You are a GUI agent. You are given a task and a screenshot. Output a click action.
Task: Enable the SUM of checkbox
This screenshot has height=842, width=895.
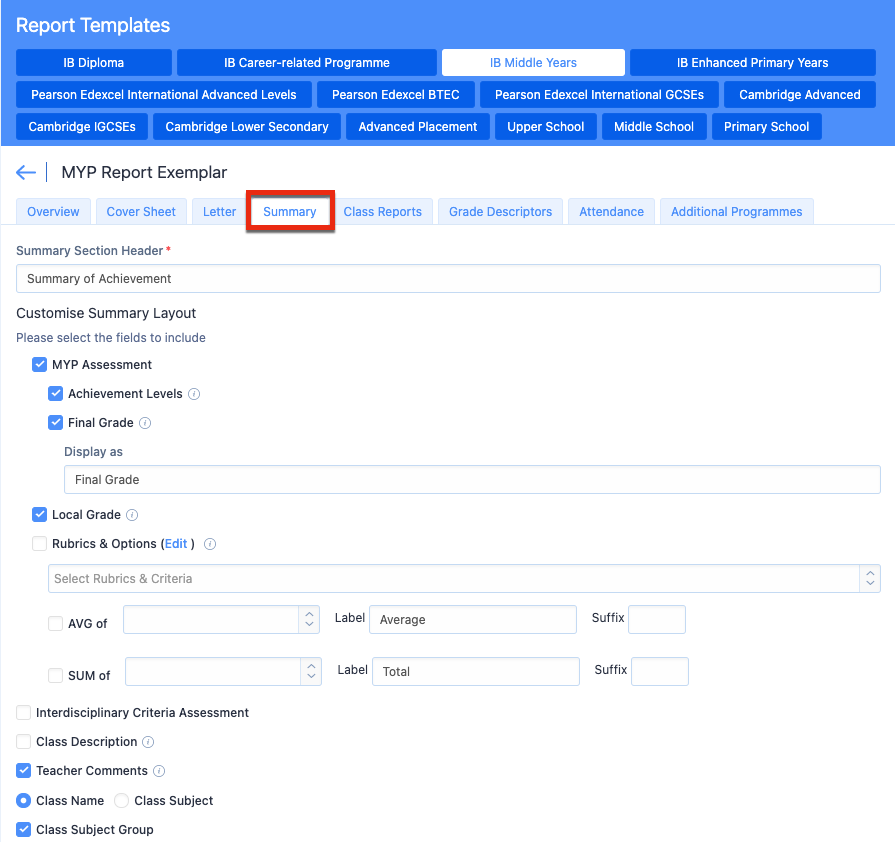(55, 676)
